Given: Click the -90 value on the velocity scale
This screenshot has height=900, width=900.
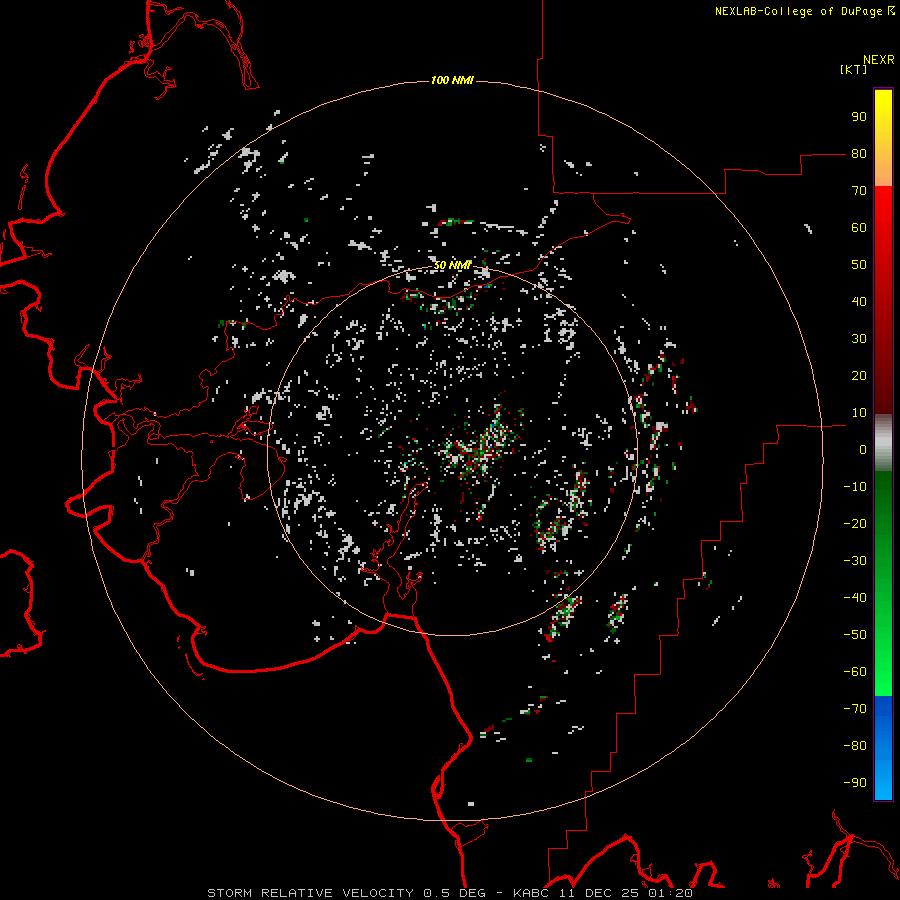Looking at the screenshot, I should click(x=855, y=783).
